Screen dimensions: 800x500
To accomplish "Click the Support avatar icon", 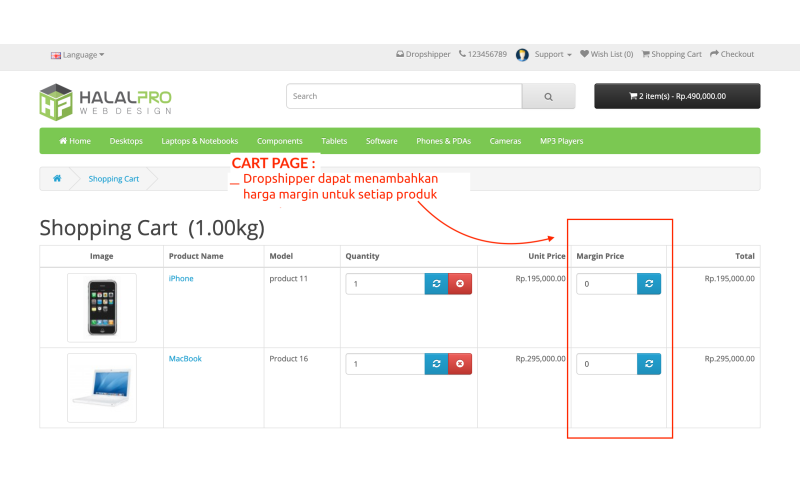I will pyautogui.click(x=522, y=55).
